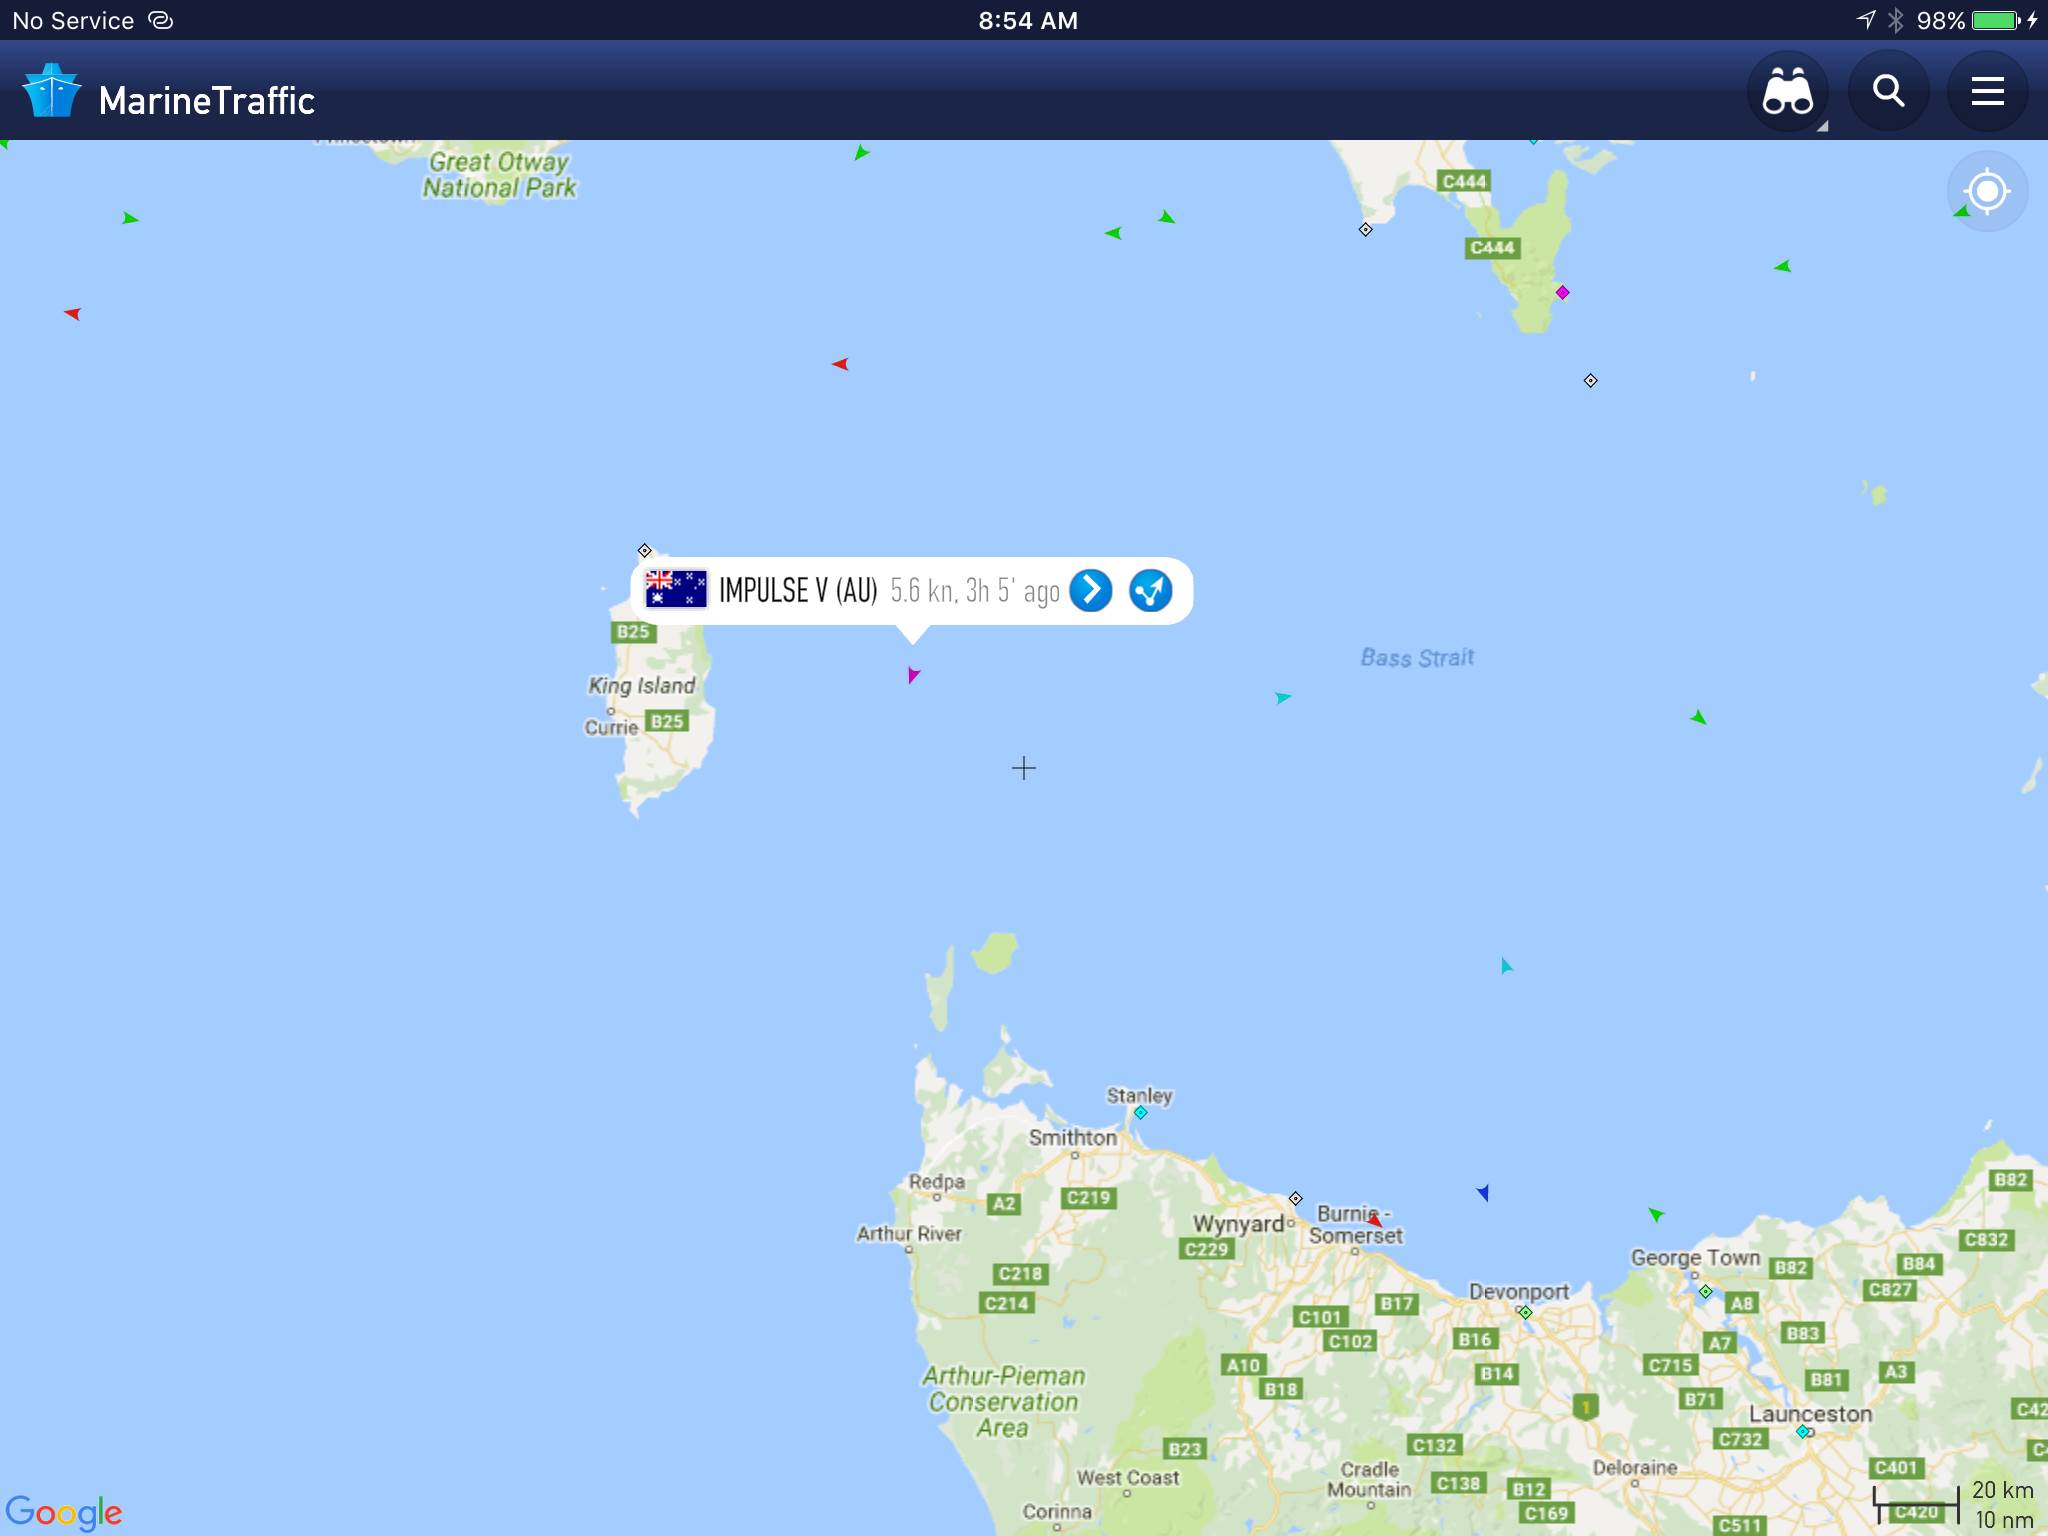The image size is (2048, 1536).
Task: Select the Stanley port cyan diamond
Action: click(x=1140, y=1112)
